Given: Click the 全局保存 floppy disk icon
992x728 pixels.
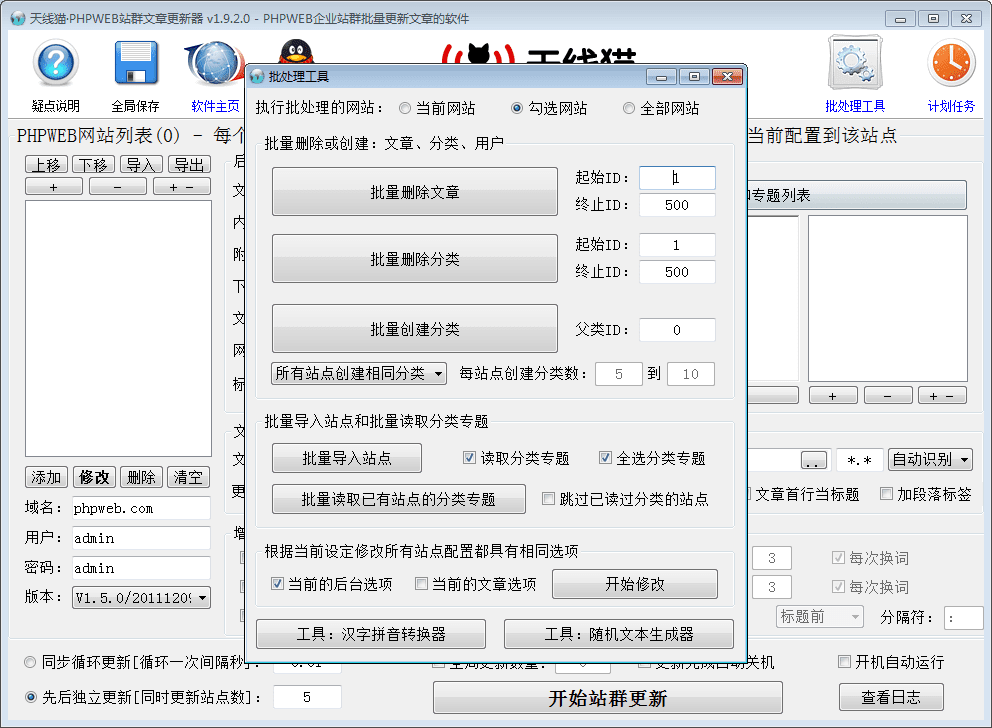Looking at the screenshot, I should [x=135, y=63].
